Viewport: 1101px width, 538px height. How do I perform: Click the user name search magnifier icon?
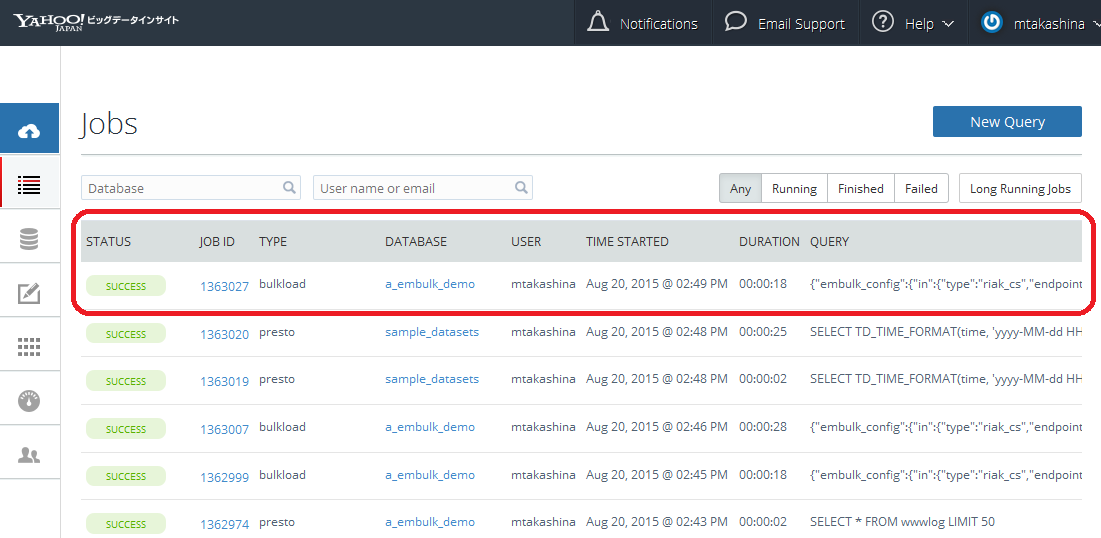pos(521,188)
